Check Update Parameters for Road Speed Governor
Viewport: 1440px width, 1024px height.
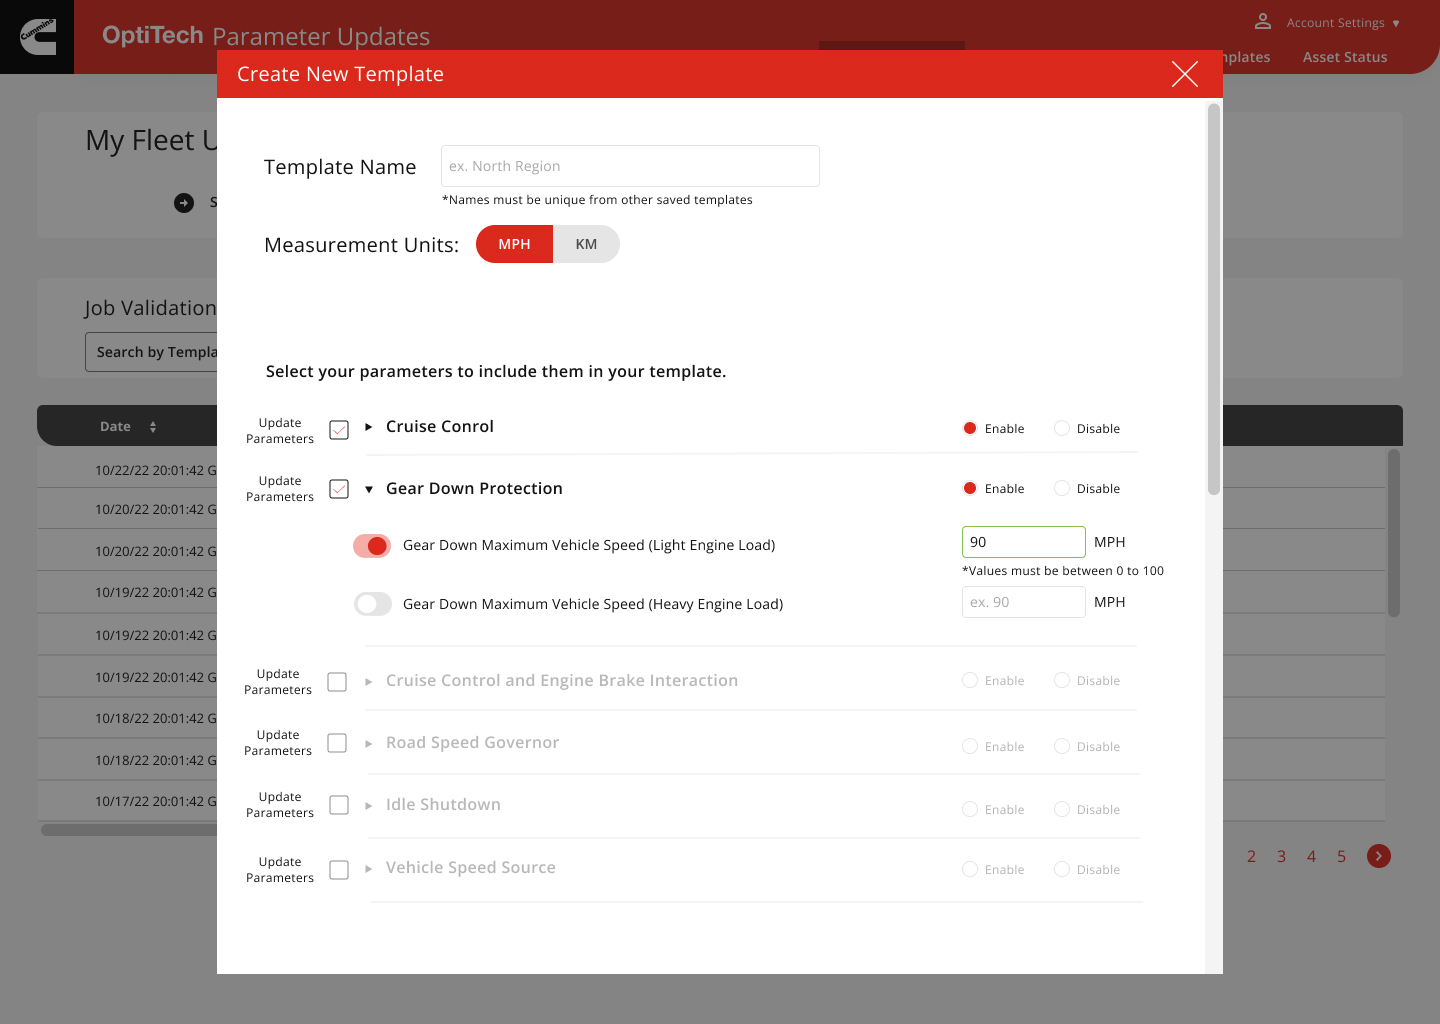pyautogui.click(x=337, y=743)
